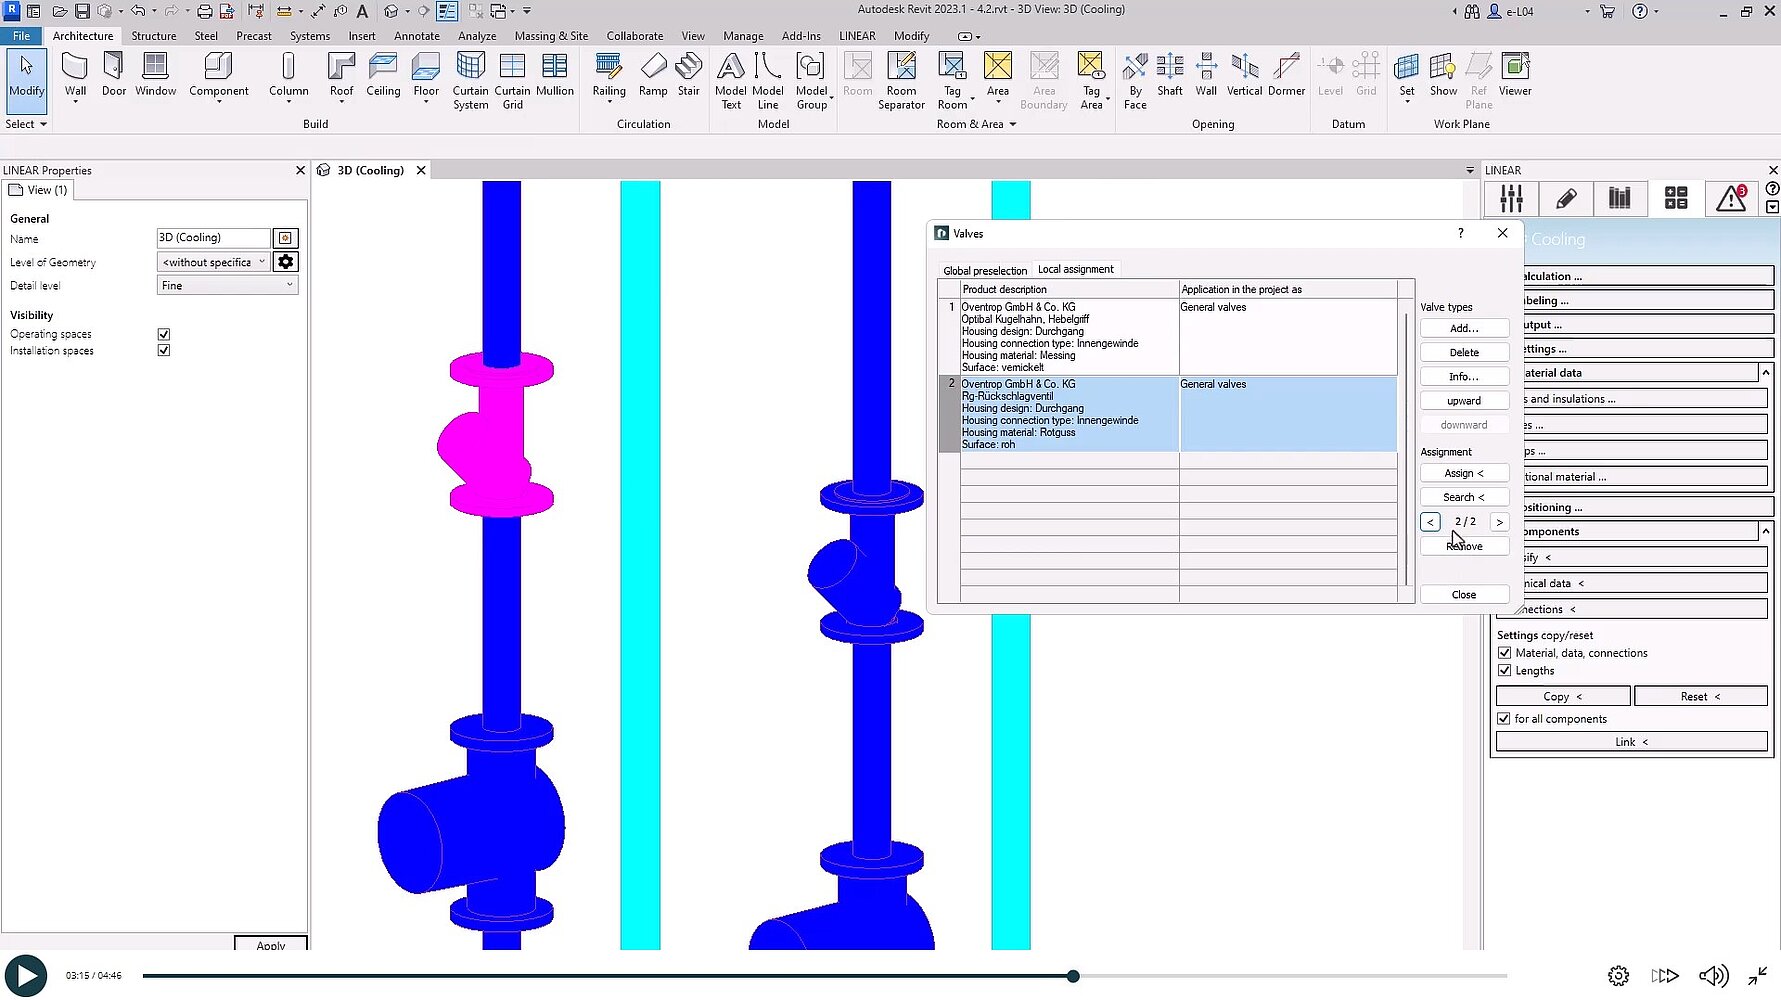Click the gear icon beside Level of Geometry

[286, 262]
